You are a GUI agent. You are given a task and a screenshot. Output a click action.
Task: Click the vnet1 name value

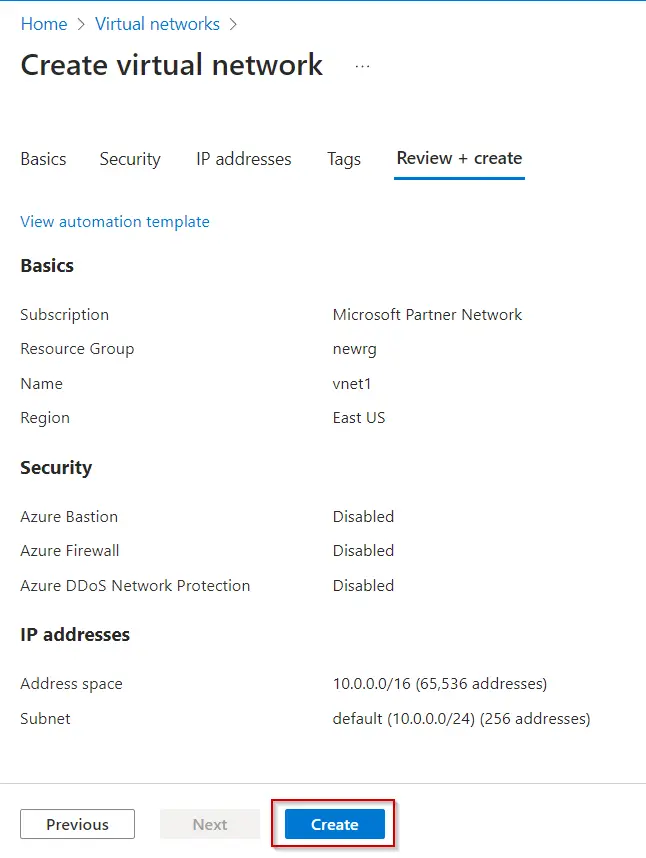[x=352, y=384]
